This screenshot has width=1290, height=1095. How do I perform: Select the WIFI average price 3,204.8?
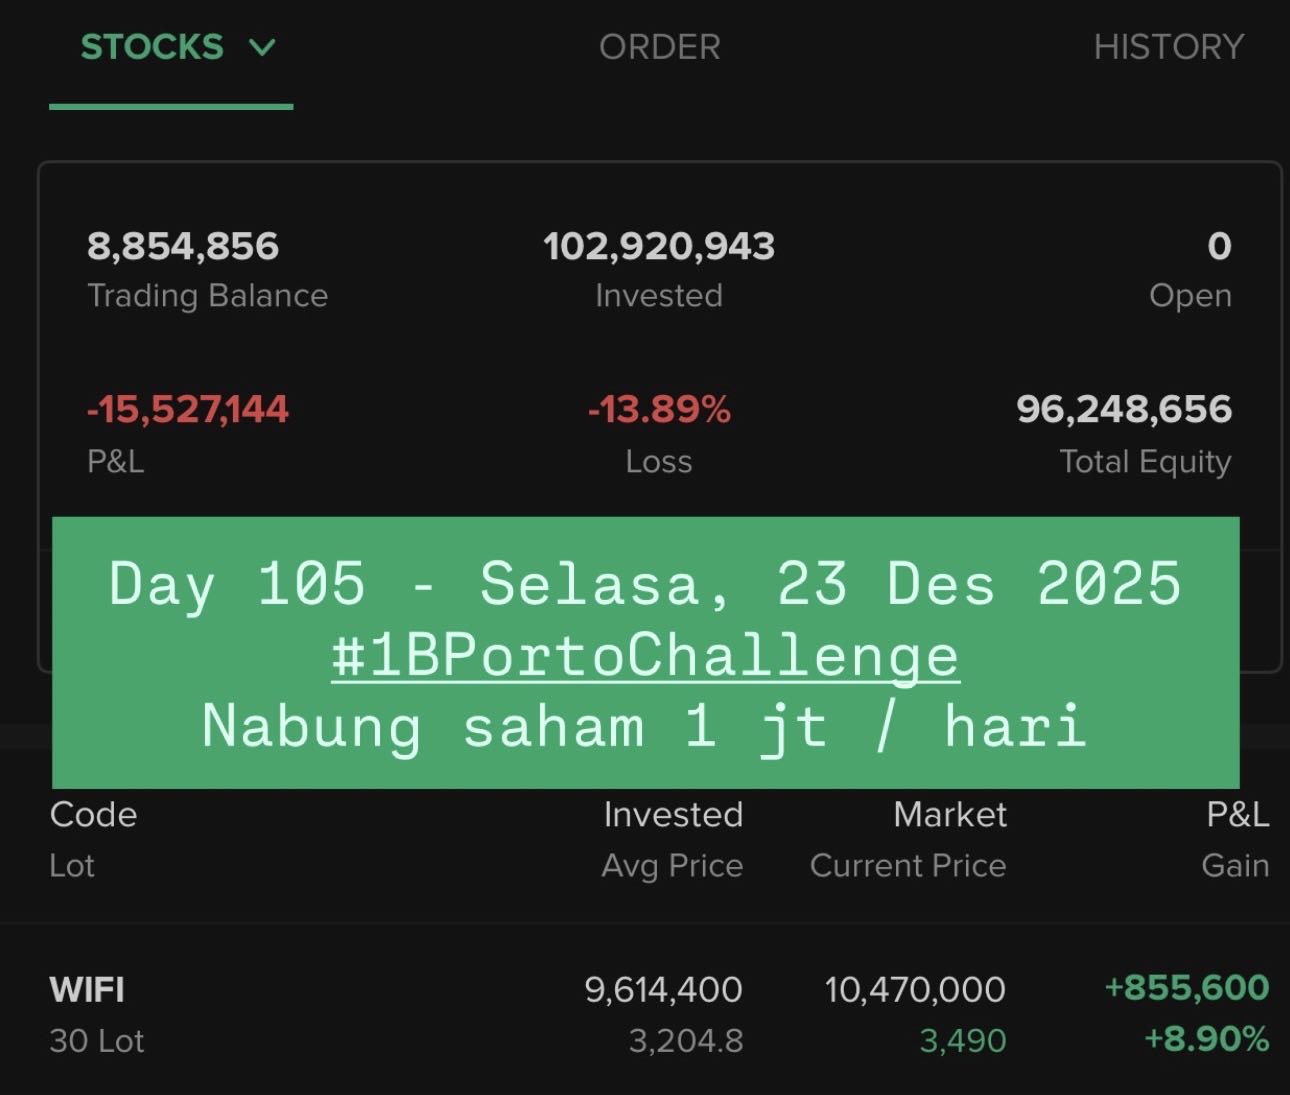[x=685, y=1041]
